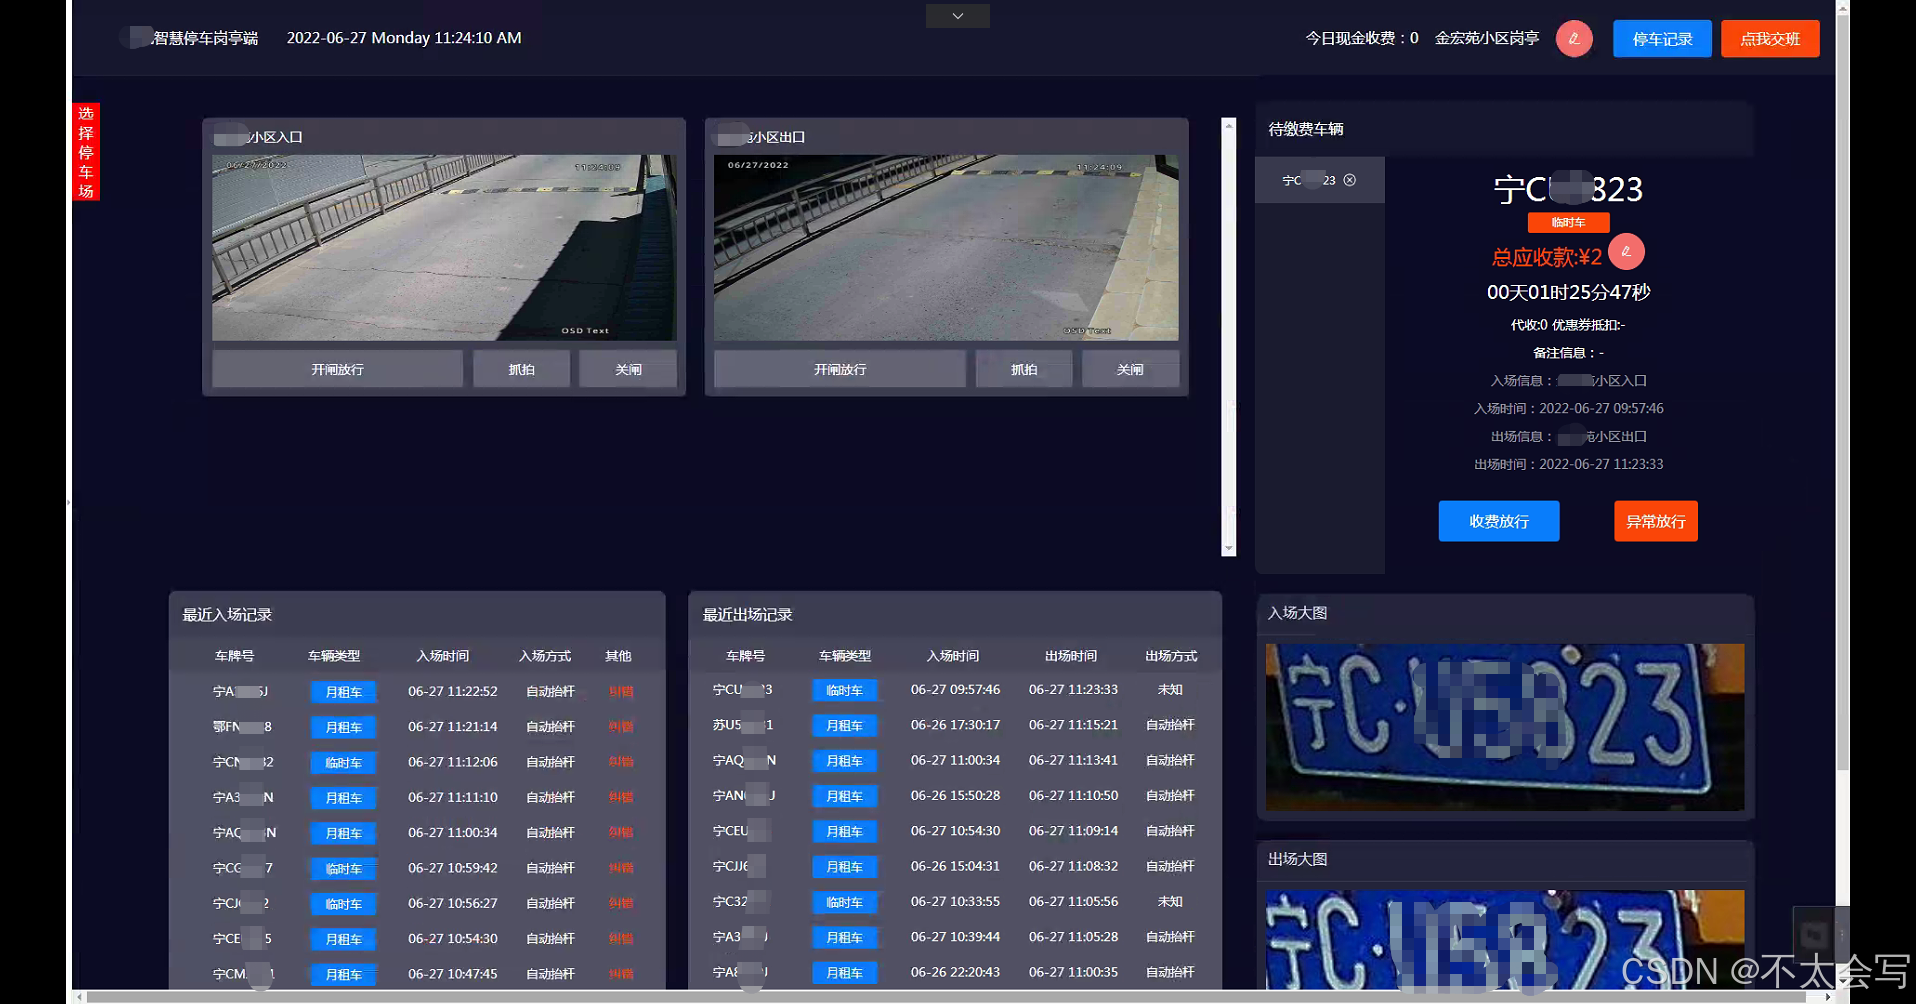Click the 车牌号 header in 最近入场记录
1916x1004 pixels.
point(234,656)
